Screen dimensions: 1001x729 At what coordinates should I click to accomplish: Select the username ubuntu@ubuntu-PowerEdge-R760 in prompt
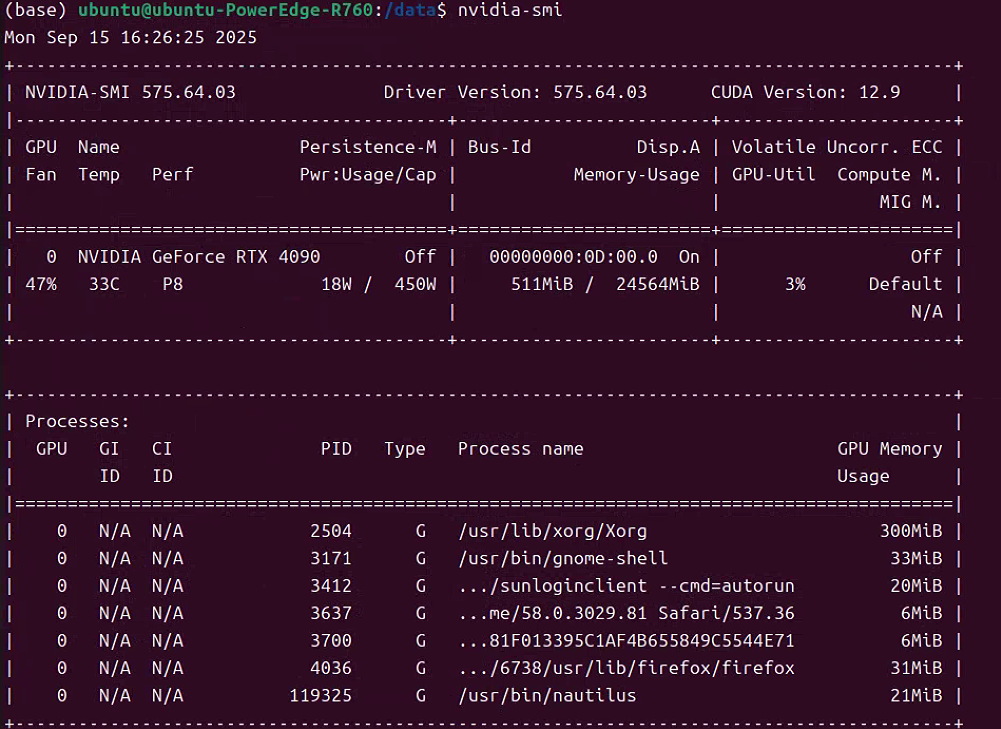point(225,10)
